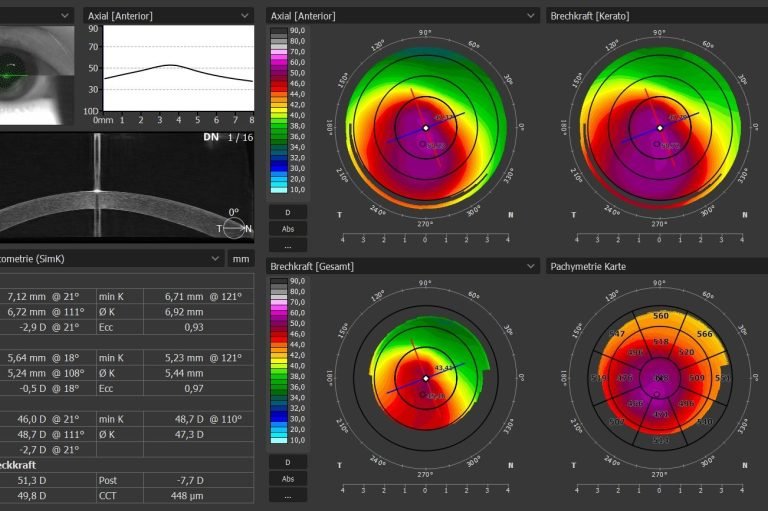Click the 509 sector on the pachymetry map
Screen dimensions: 768x511
point(696,378)
